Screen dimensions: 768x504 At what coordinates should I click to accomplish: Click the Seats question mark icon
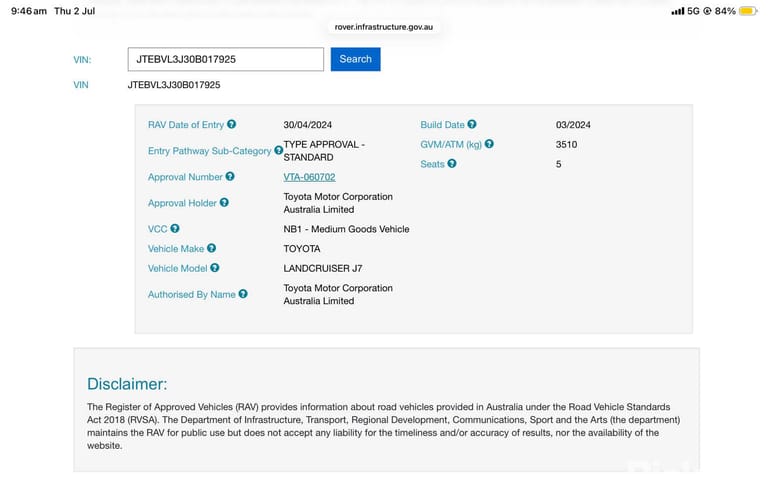pos(452,164)
